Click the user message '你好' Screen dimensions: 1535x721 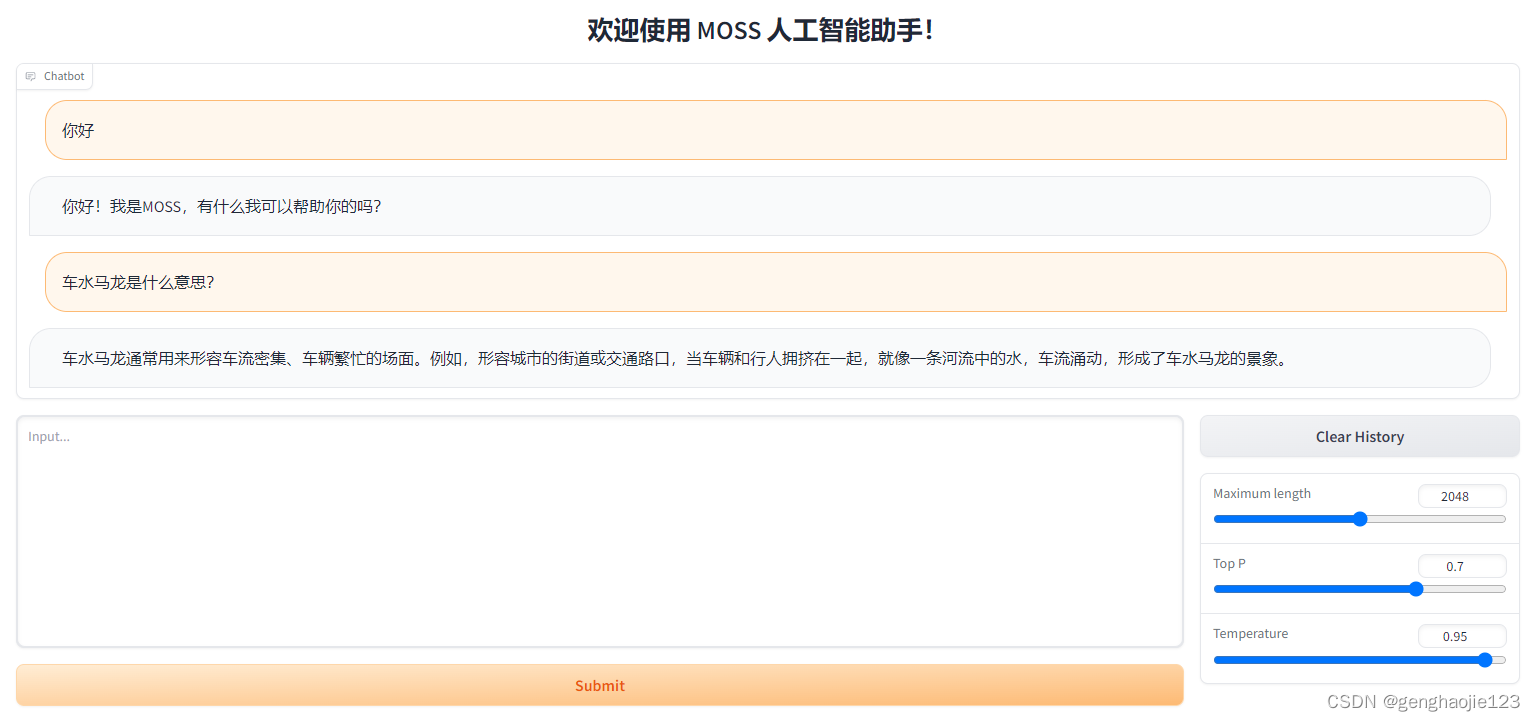(775, 130)
